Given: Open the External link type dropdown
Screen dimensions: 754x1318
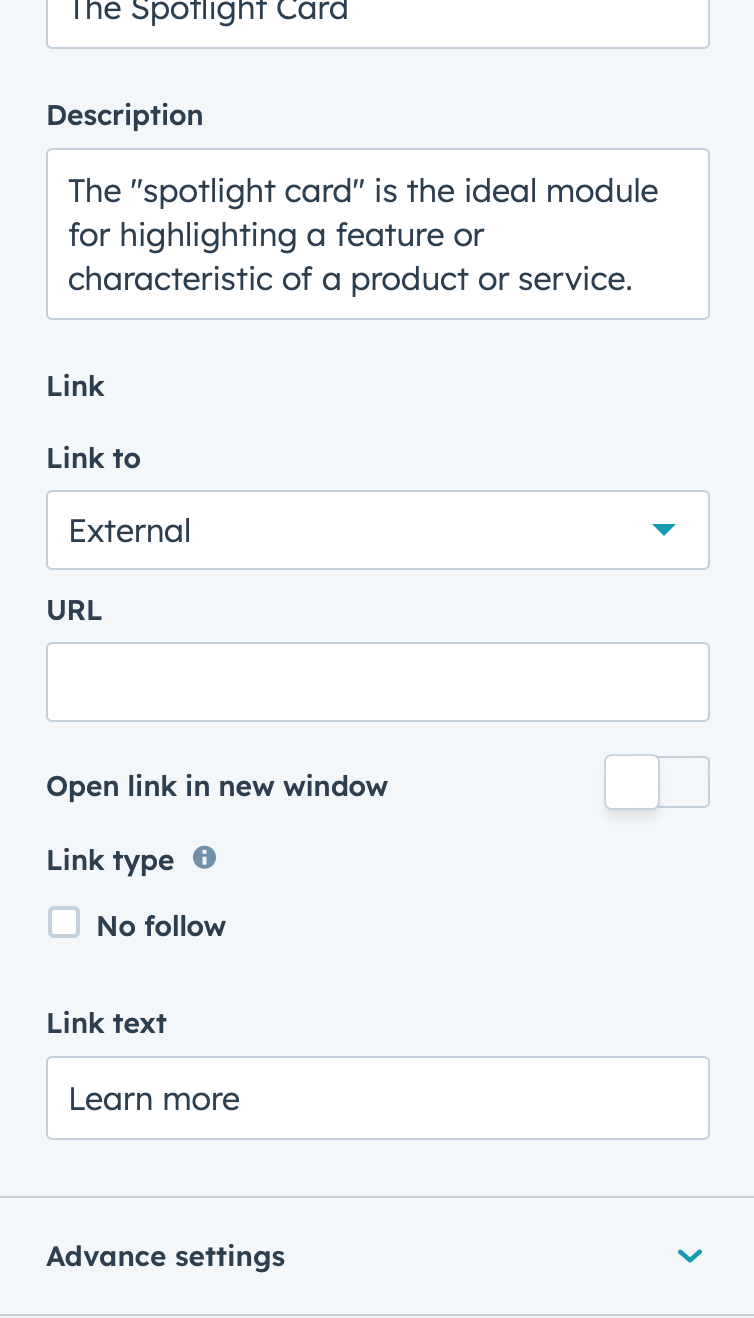Looking at the screenshot, I should 378,530.
